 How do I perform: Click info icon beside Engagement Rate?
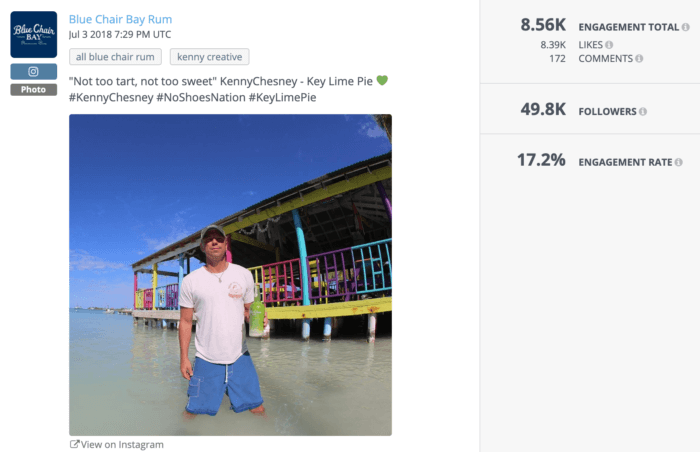click(679, 162)
